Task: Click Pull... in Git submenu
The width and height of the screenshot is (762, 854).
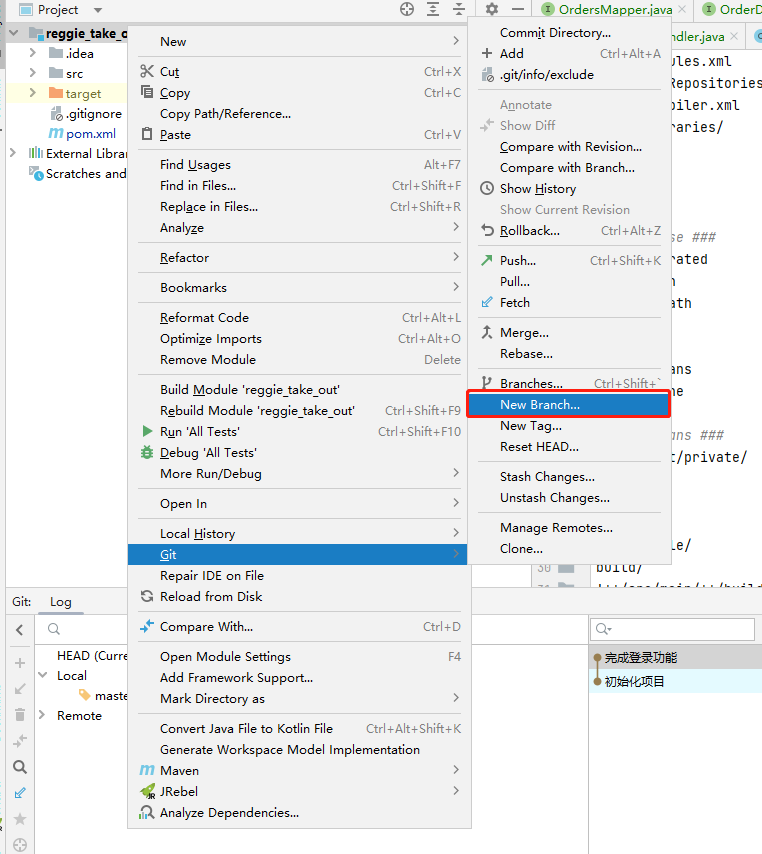Action: [x=569, y=282]
